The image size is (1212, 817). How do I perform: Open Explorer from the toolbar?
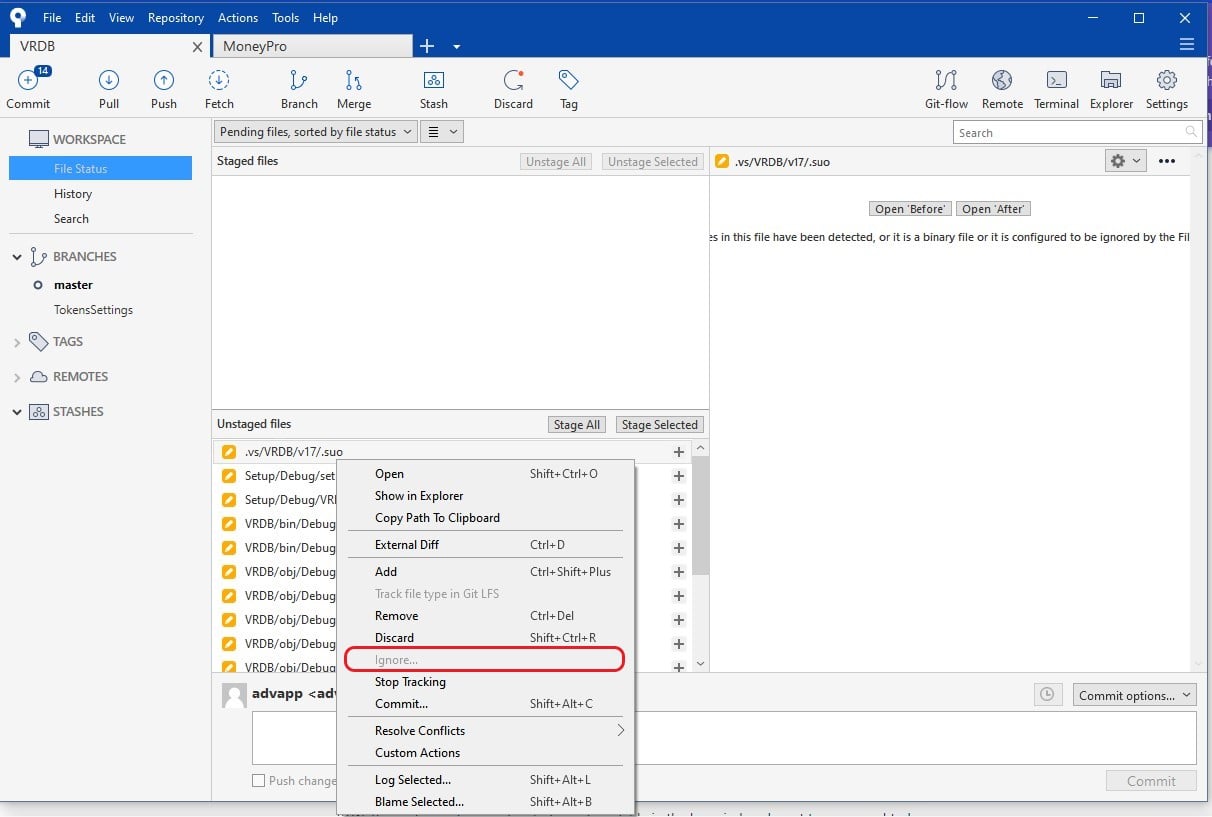[x=1111, y=81]
